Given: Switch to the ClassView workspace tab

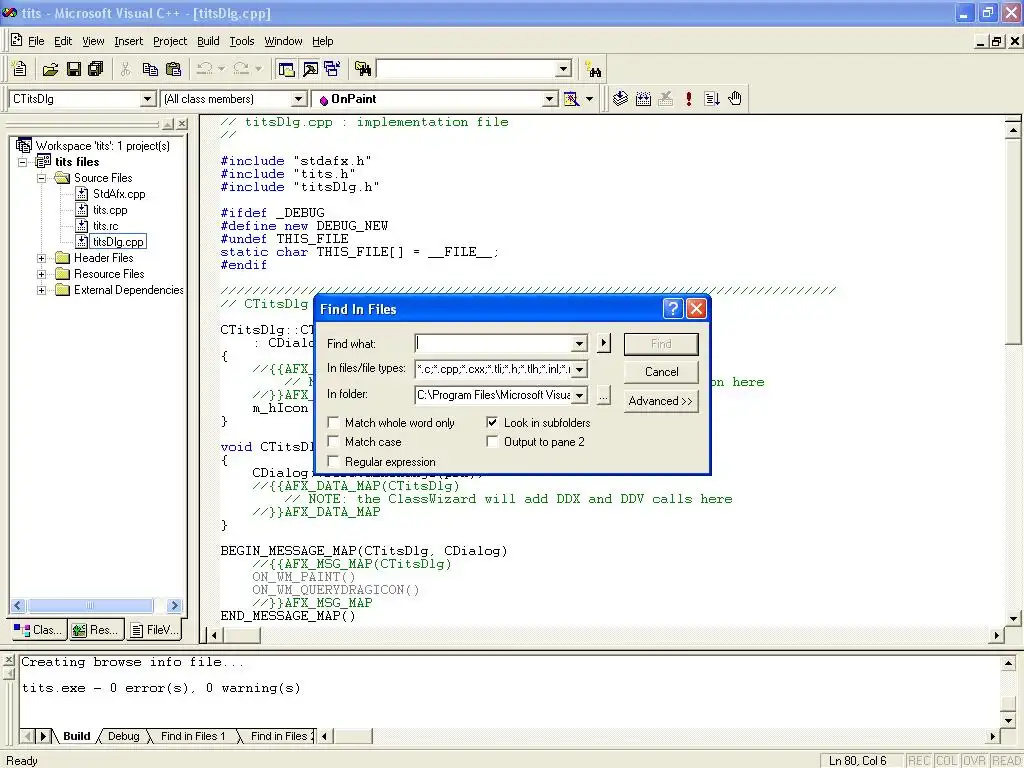Looking at the screenshot, I should tap(38, 630).
